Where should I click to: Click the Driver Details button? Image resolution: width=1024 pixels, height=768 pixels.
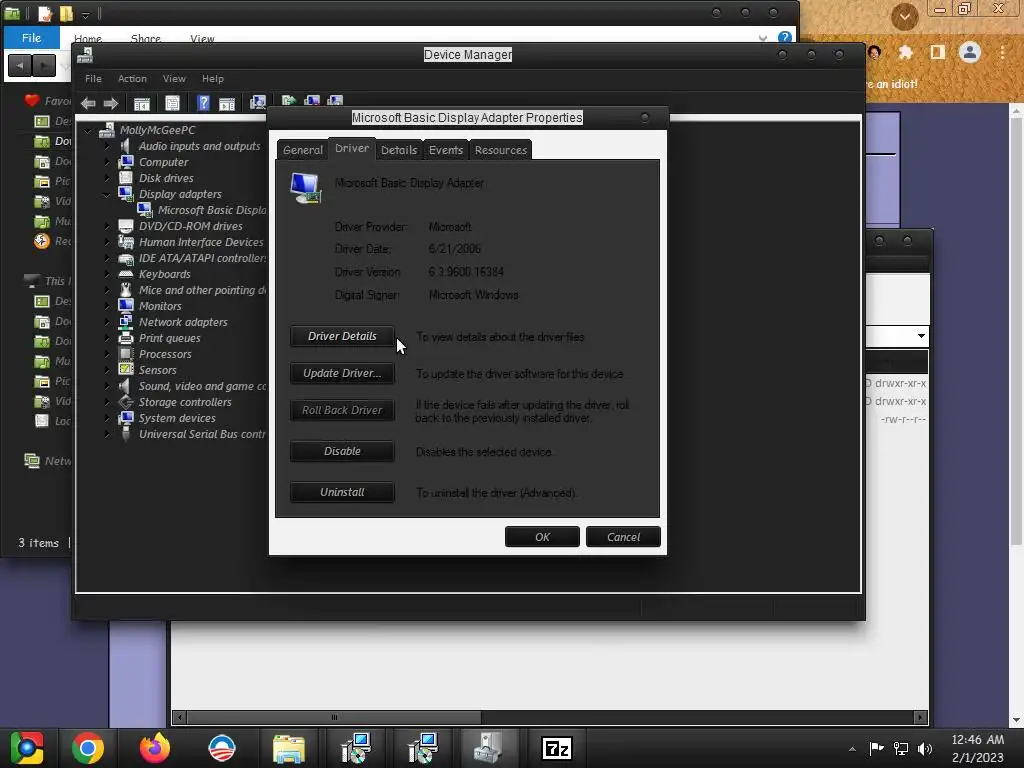342,336
